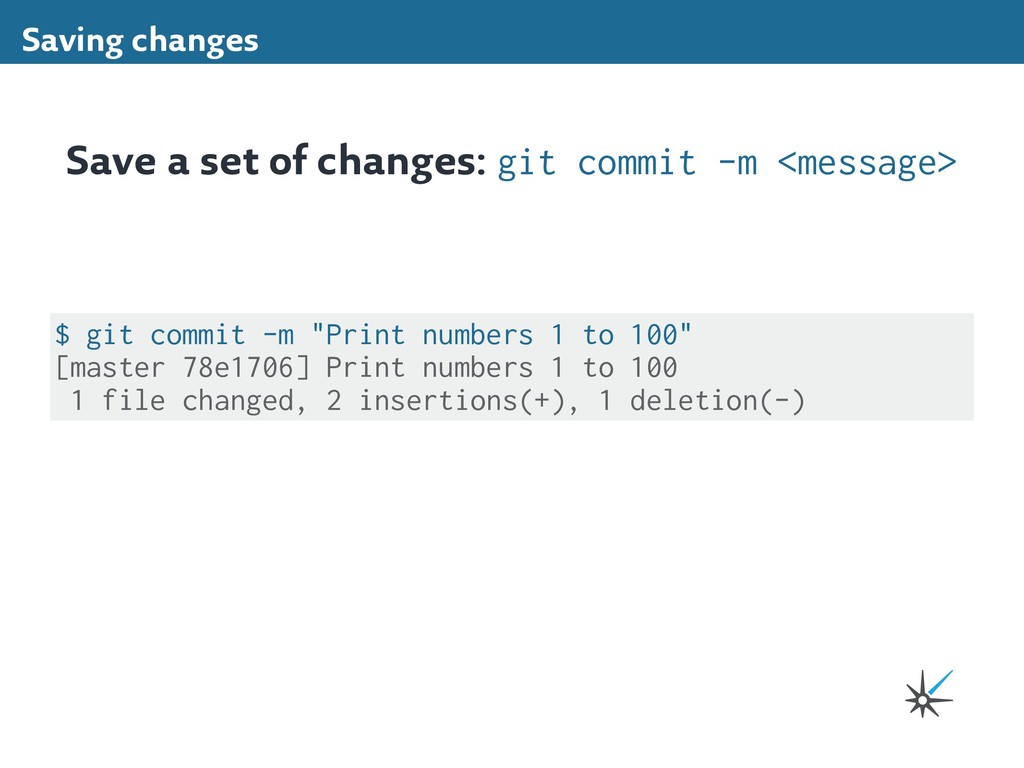The width and height of the screenshot is (1024, 768).
Task: Click 'Print numbers 1 to 100' output line
Action: coord(501,367)
